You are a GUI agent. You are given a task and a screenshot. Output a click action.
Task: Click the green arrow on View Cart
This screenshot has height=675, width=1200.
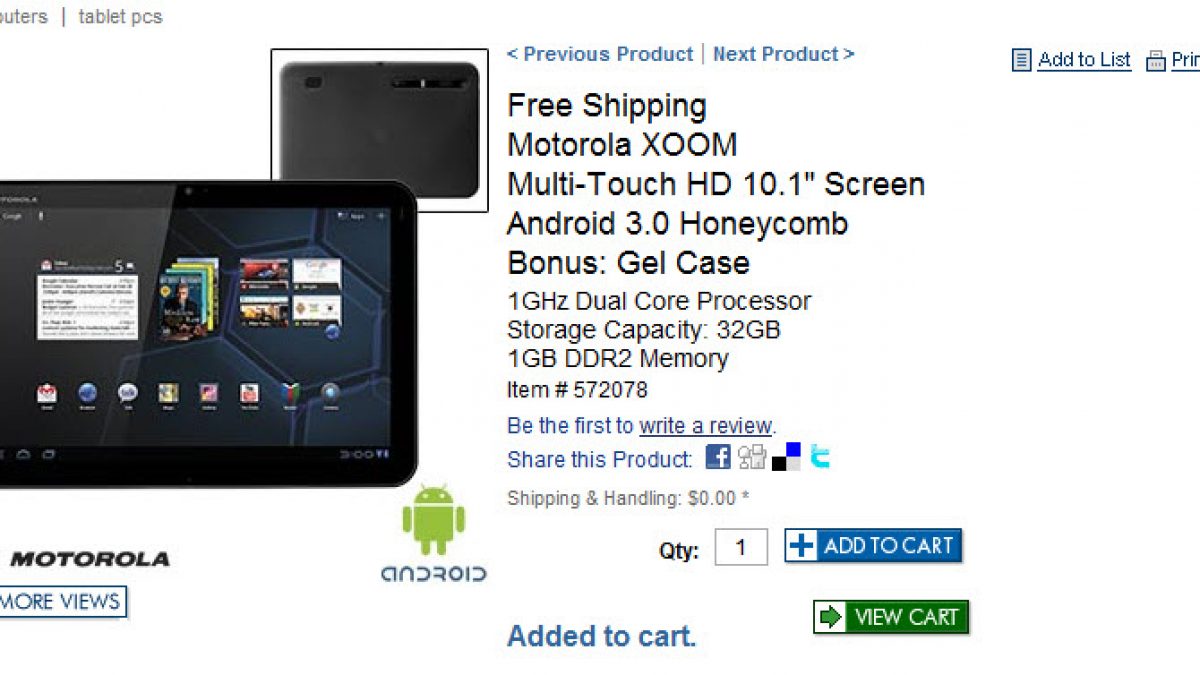click(x=831, y=617)
